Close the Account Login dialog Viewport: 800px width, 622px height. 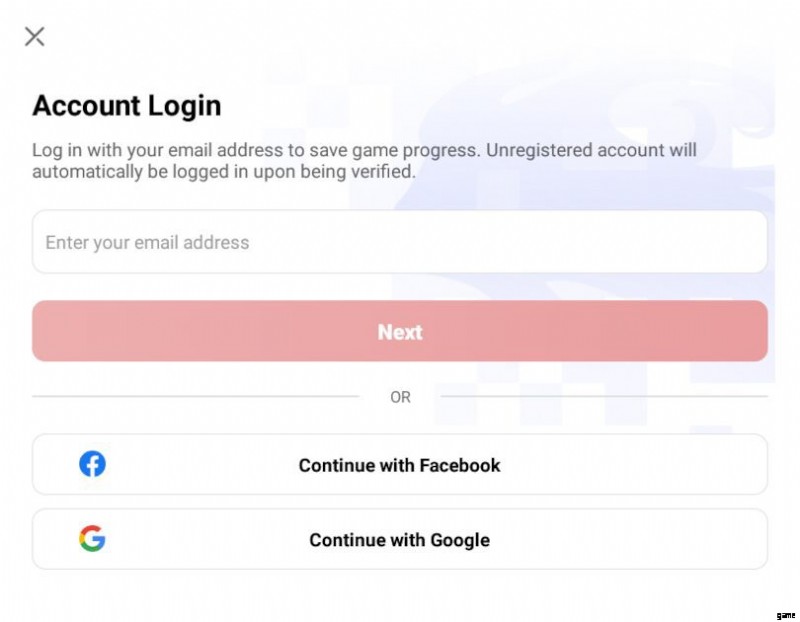[35, 37]
